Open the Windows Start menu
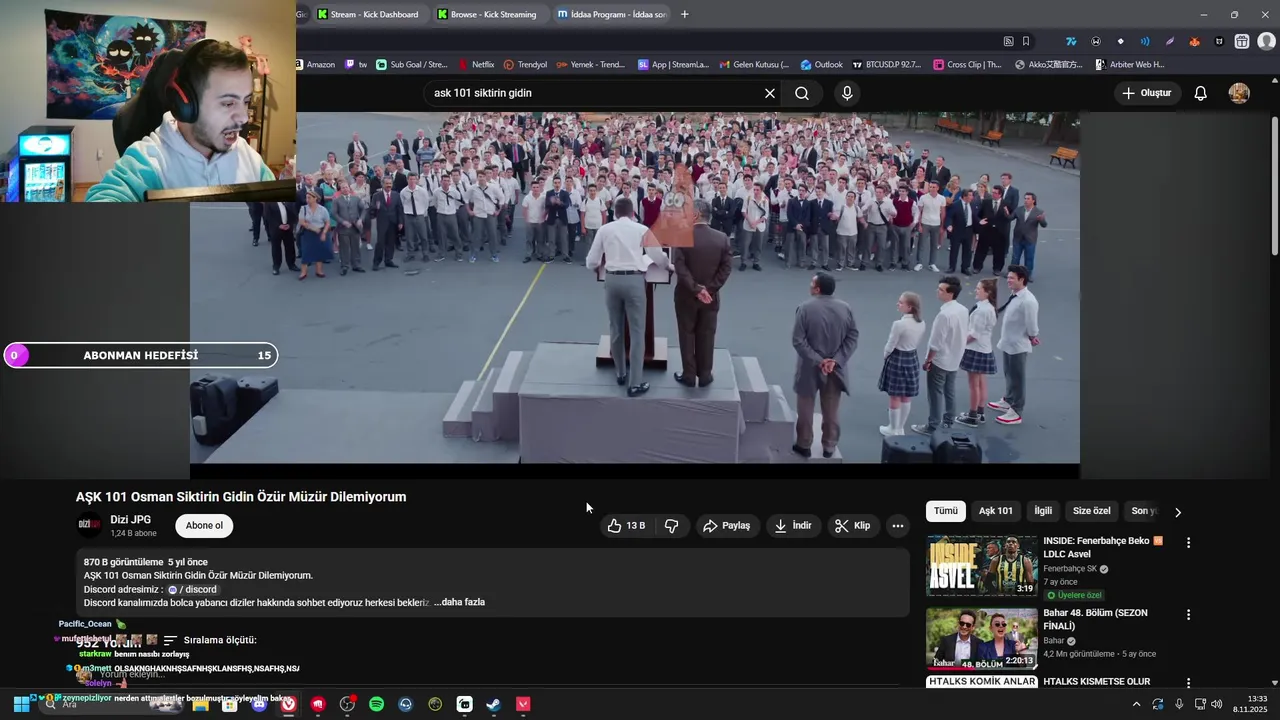Screen dimensions: 1280x720 coord(21,704)
